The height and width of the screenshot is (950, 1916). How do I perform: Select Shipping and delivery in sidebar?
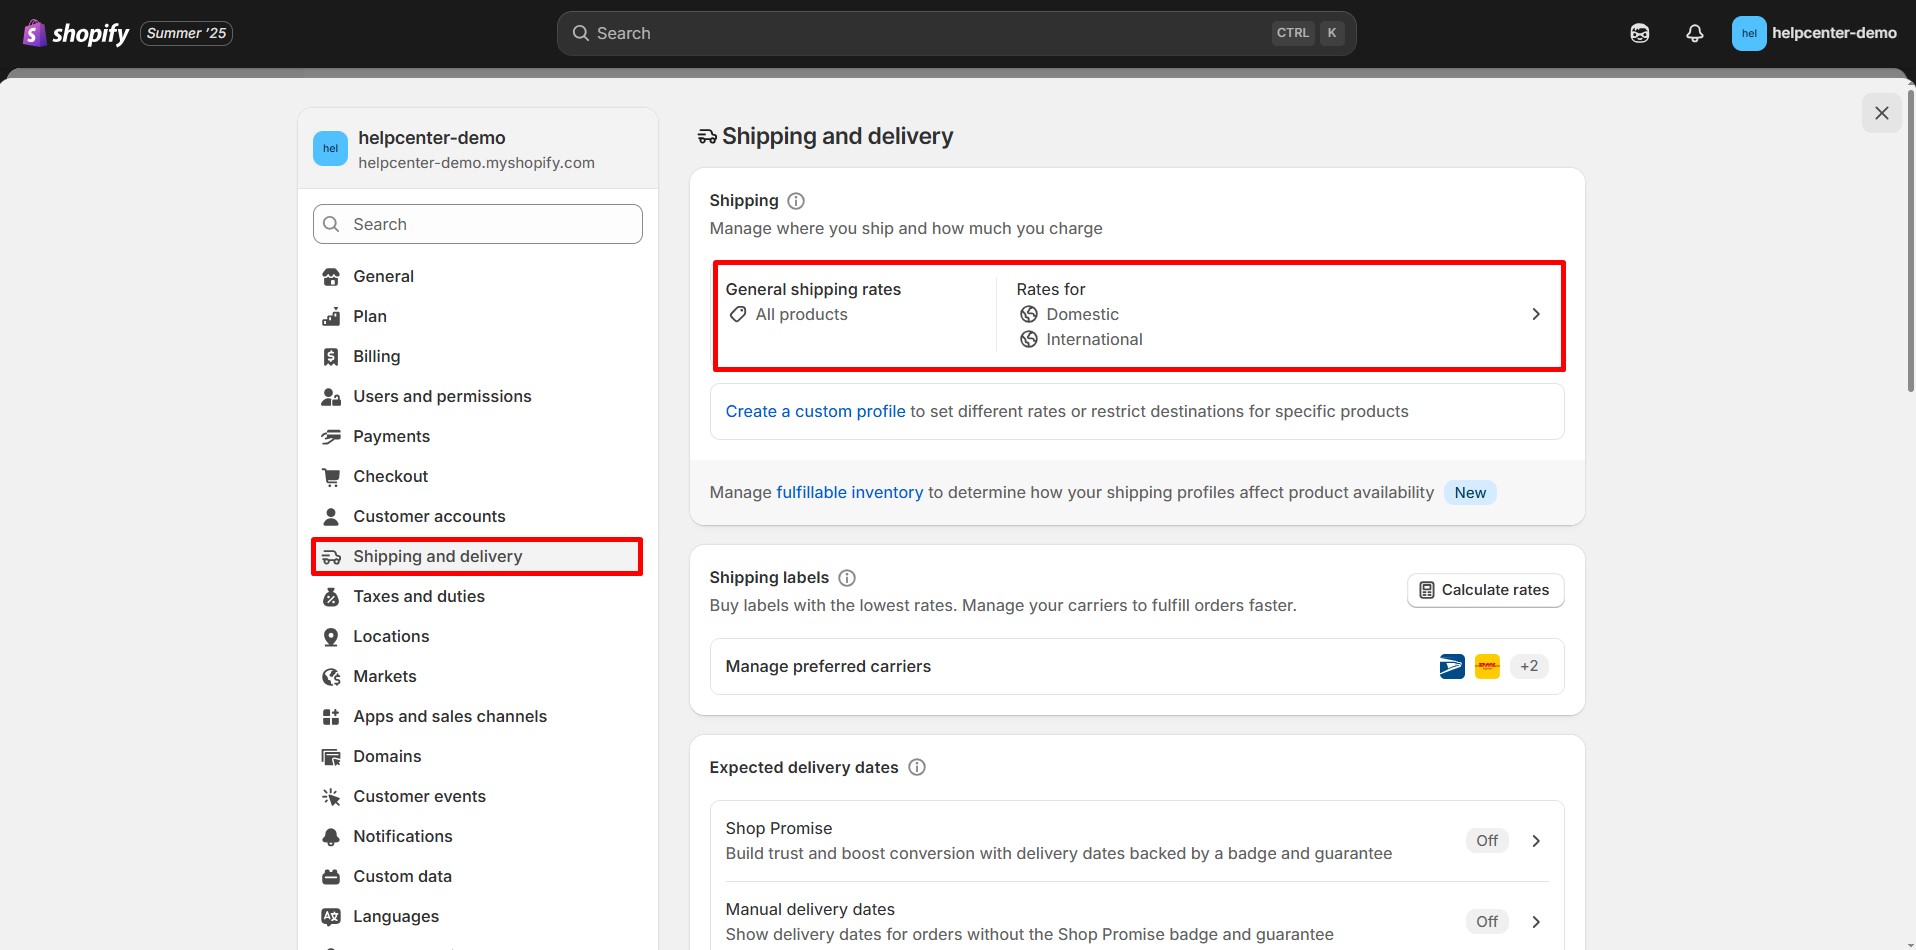tap(438, 556)
